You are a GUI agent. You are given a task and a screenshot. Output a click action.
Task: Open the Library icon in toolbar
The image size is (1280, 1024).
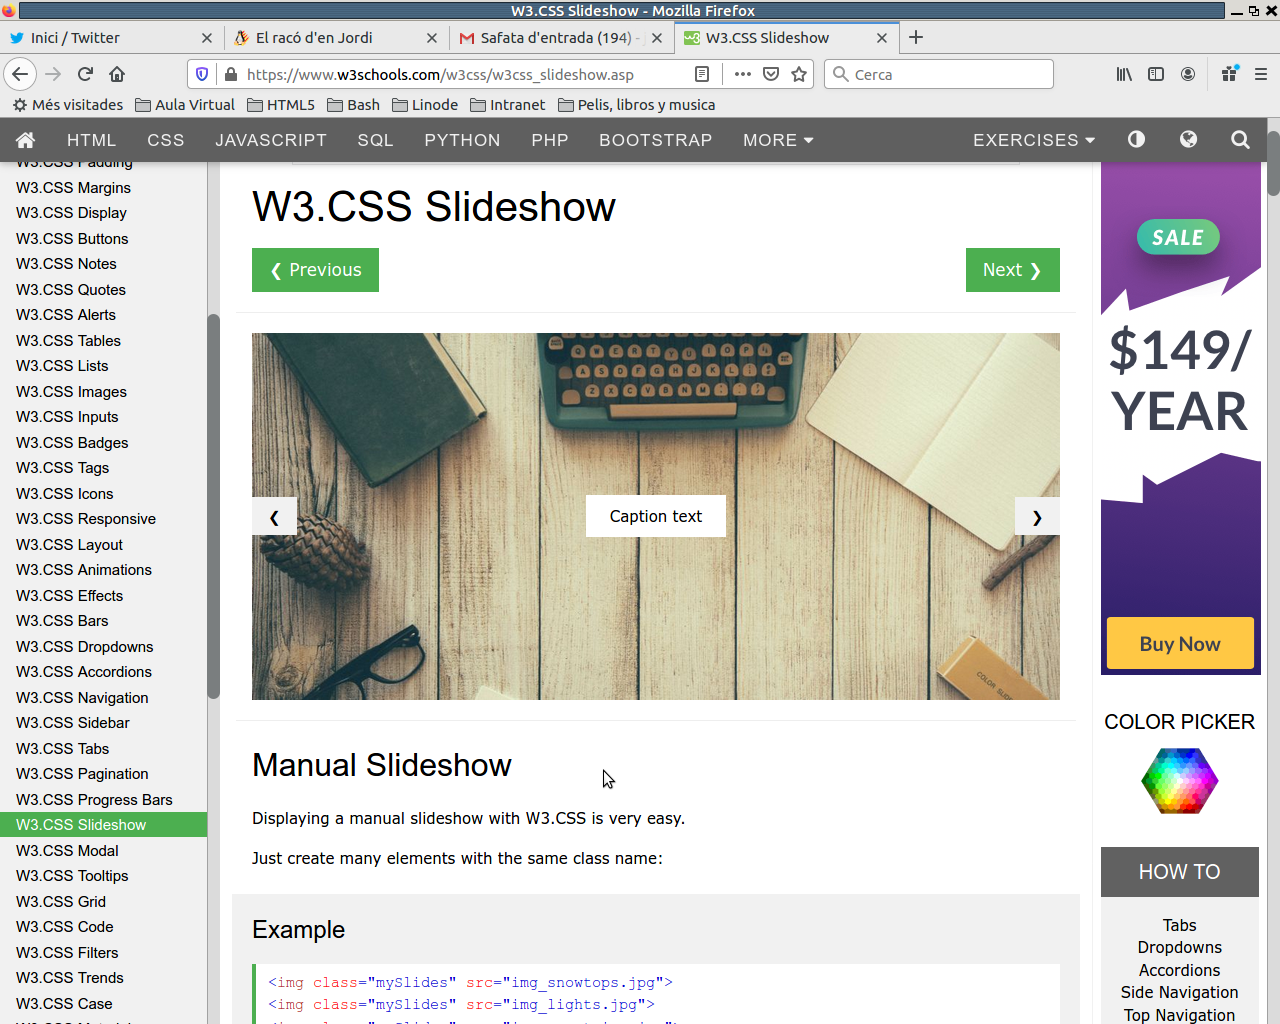coord(1124,74)
